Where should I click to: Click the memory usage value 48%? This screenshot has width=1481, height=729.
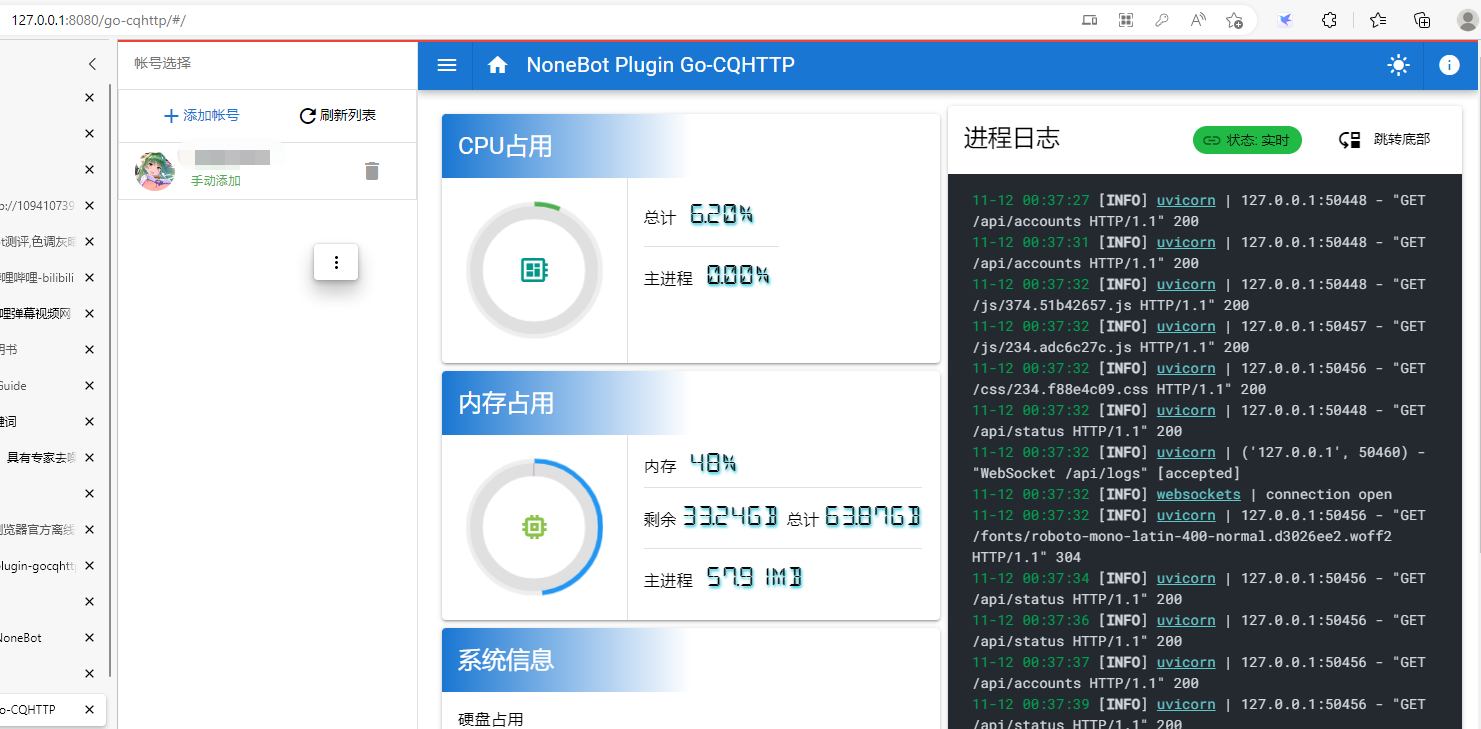(x=713, y=463)
